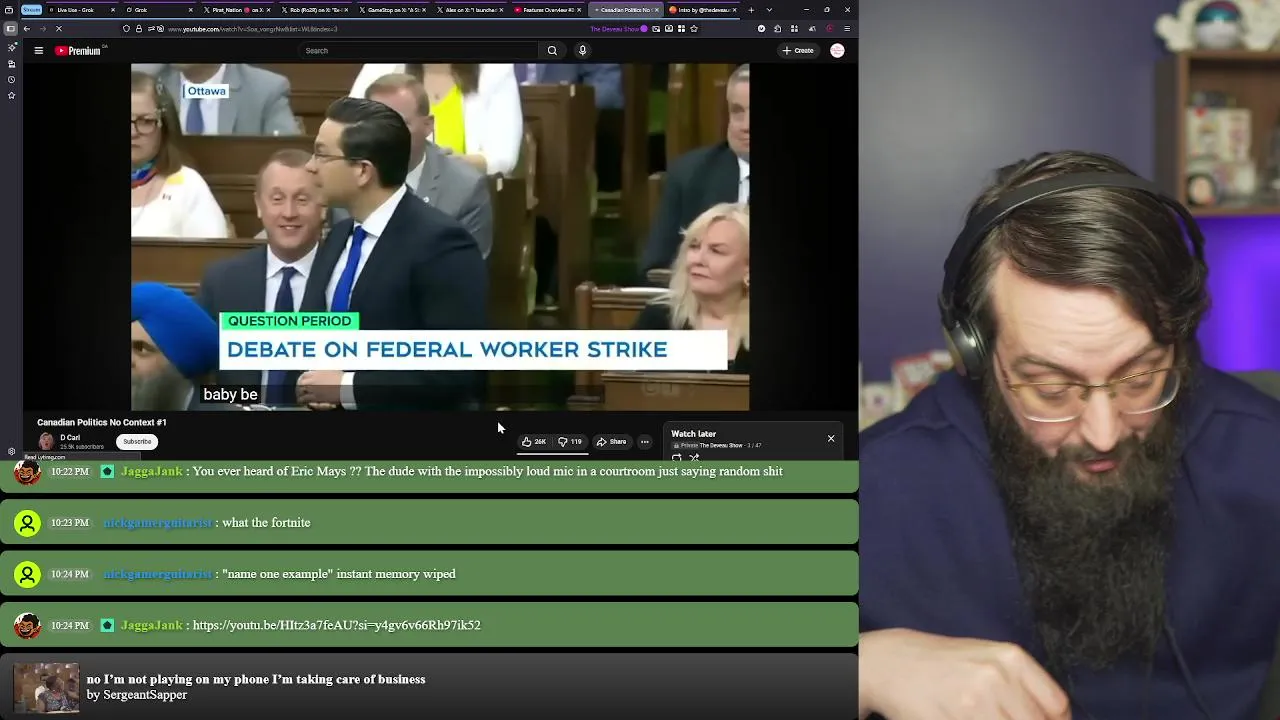Viewport: 1280px width, 720px height.
Task: Switch to the Features Overview tab
Action: 548,10
